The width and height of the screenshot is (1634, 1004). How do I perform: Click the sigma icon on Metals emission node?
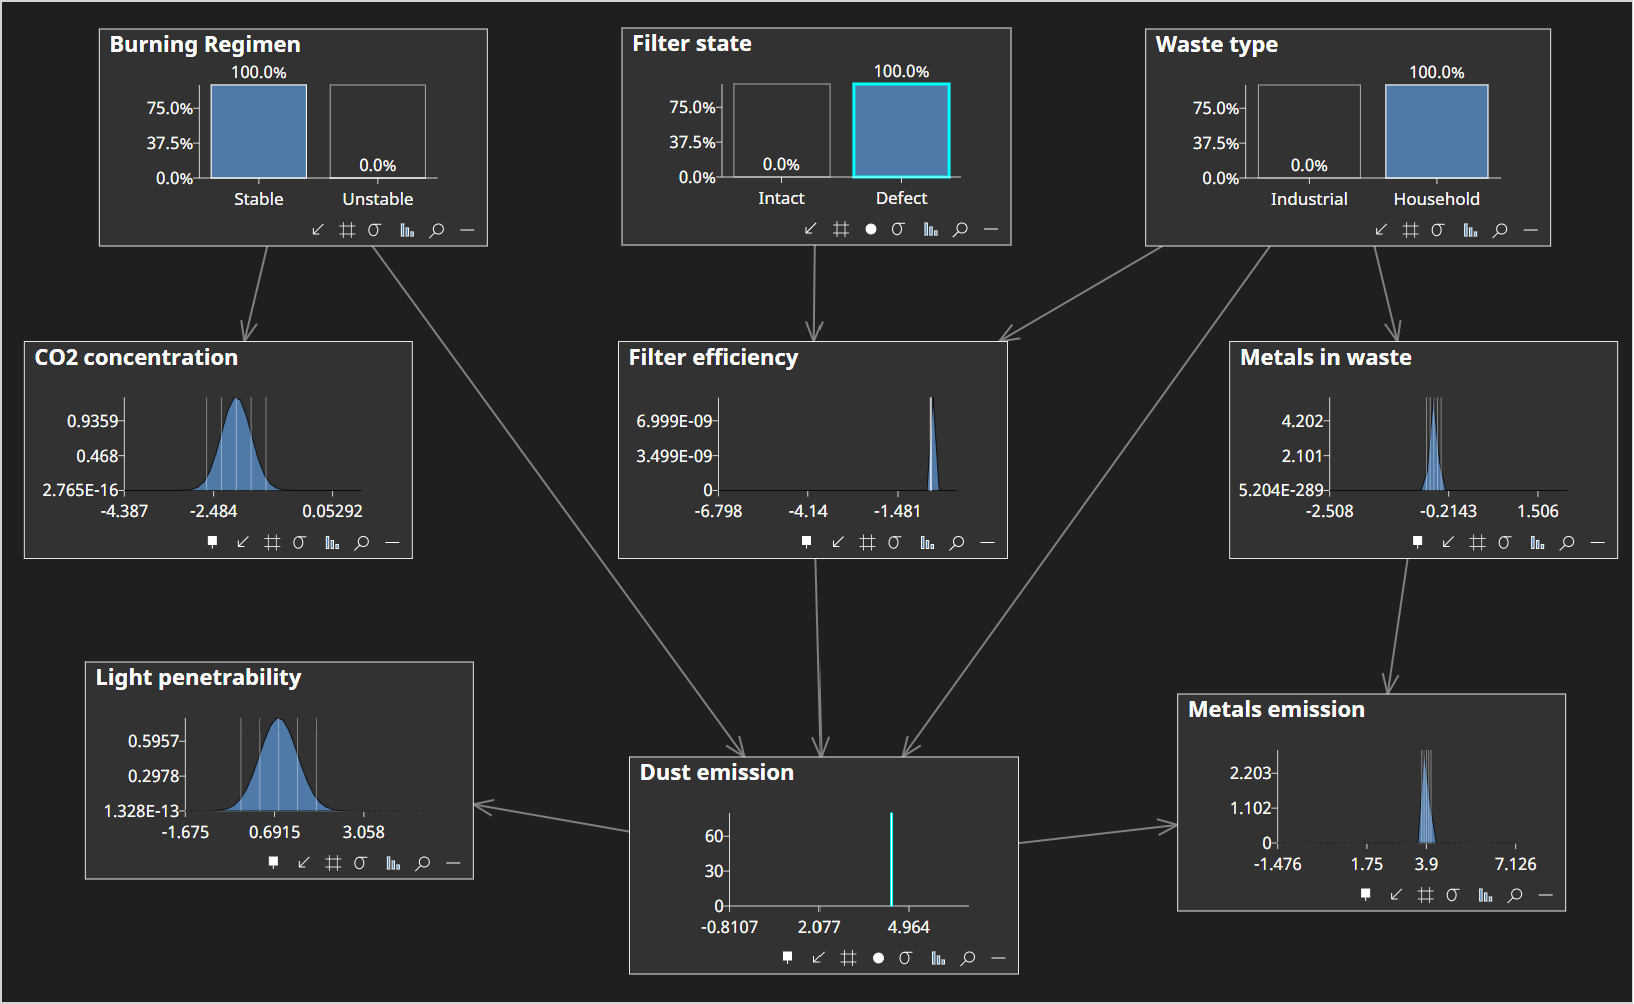1452,896
